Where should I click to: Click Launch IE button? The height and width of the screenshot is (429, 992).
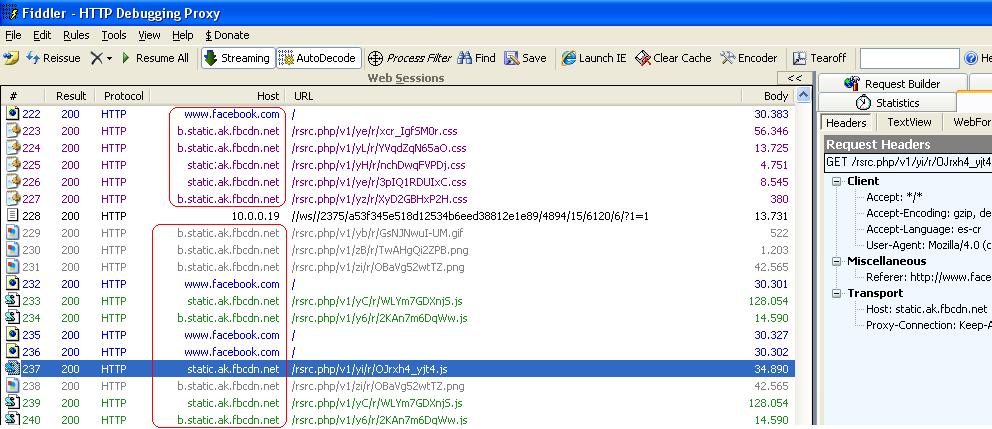(x=593, y=58)
